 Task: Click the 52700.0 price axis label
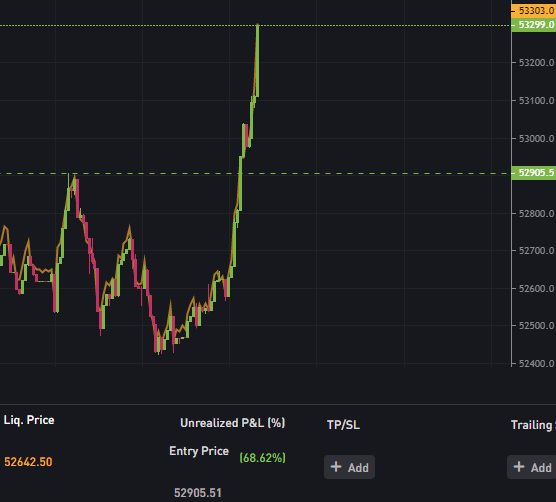pos(536,251)
